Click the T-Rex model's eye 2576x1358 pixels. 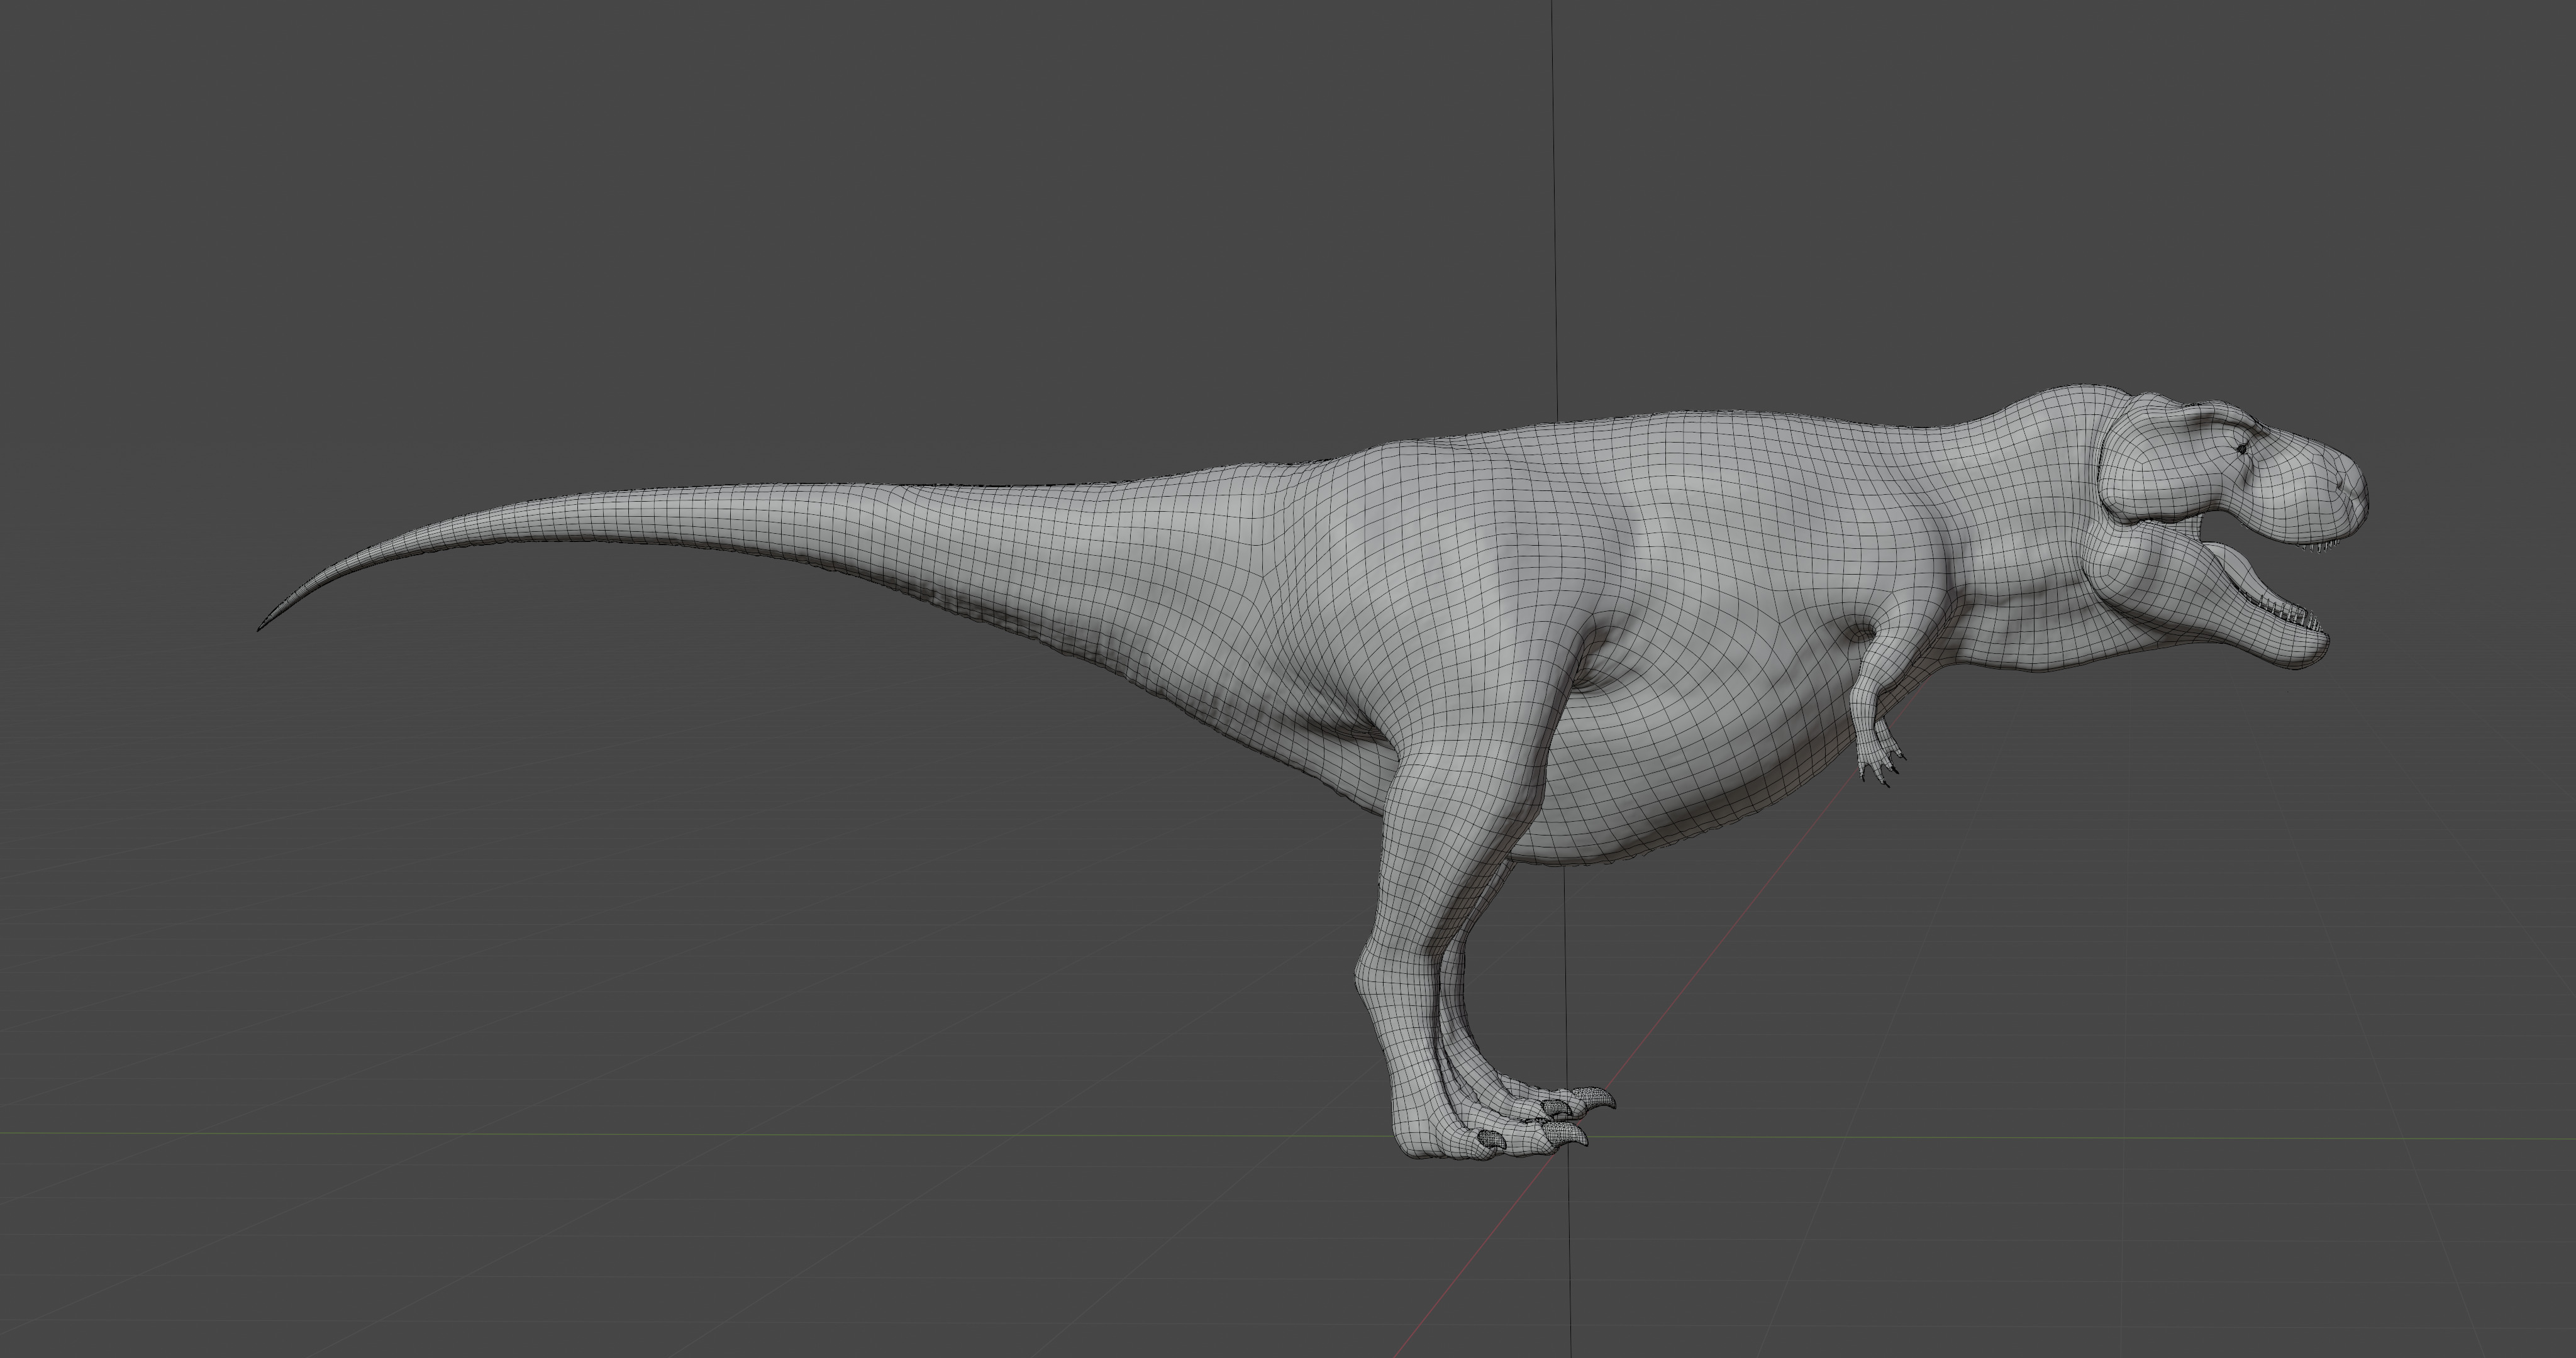coord(2241,449)
